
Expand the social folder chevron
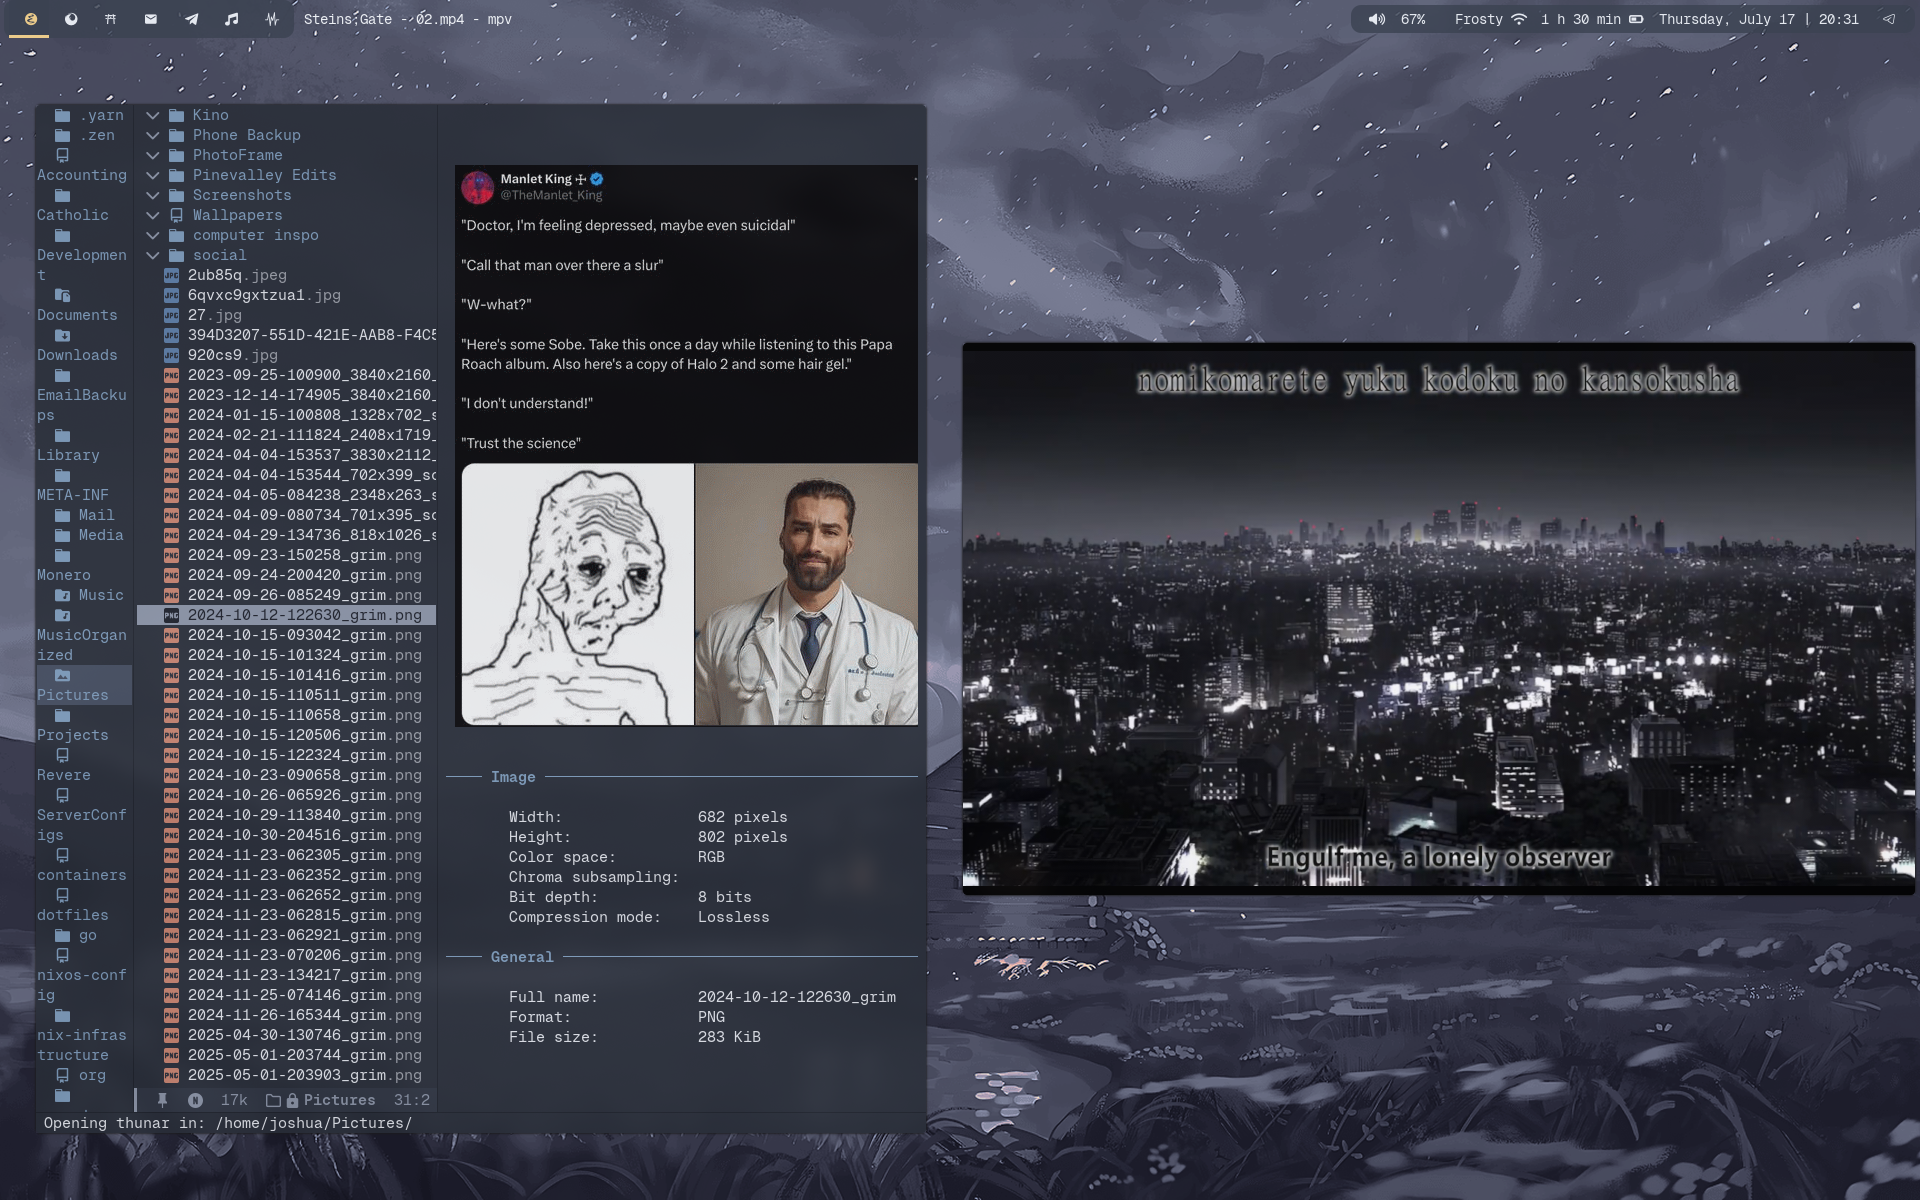pos(153,255)
